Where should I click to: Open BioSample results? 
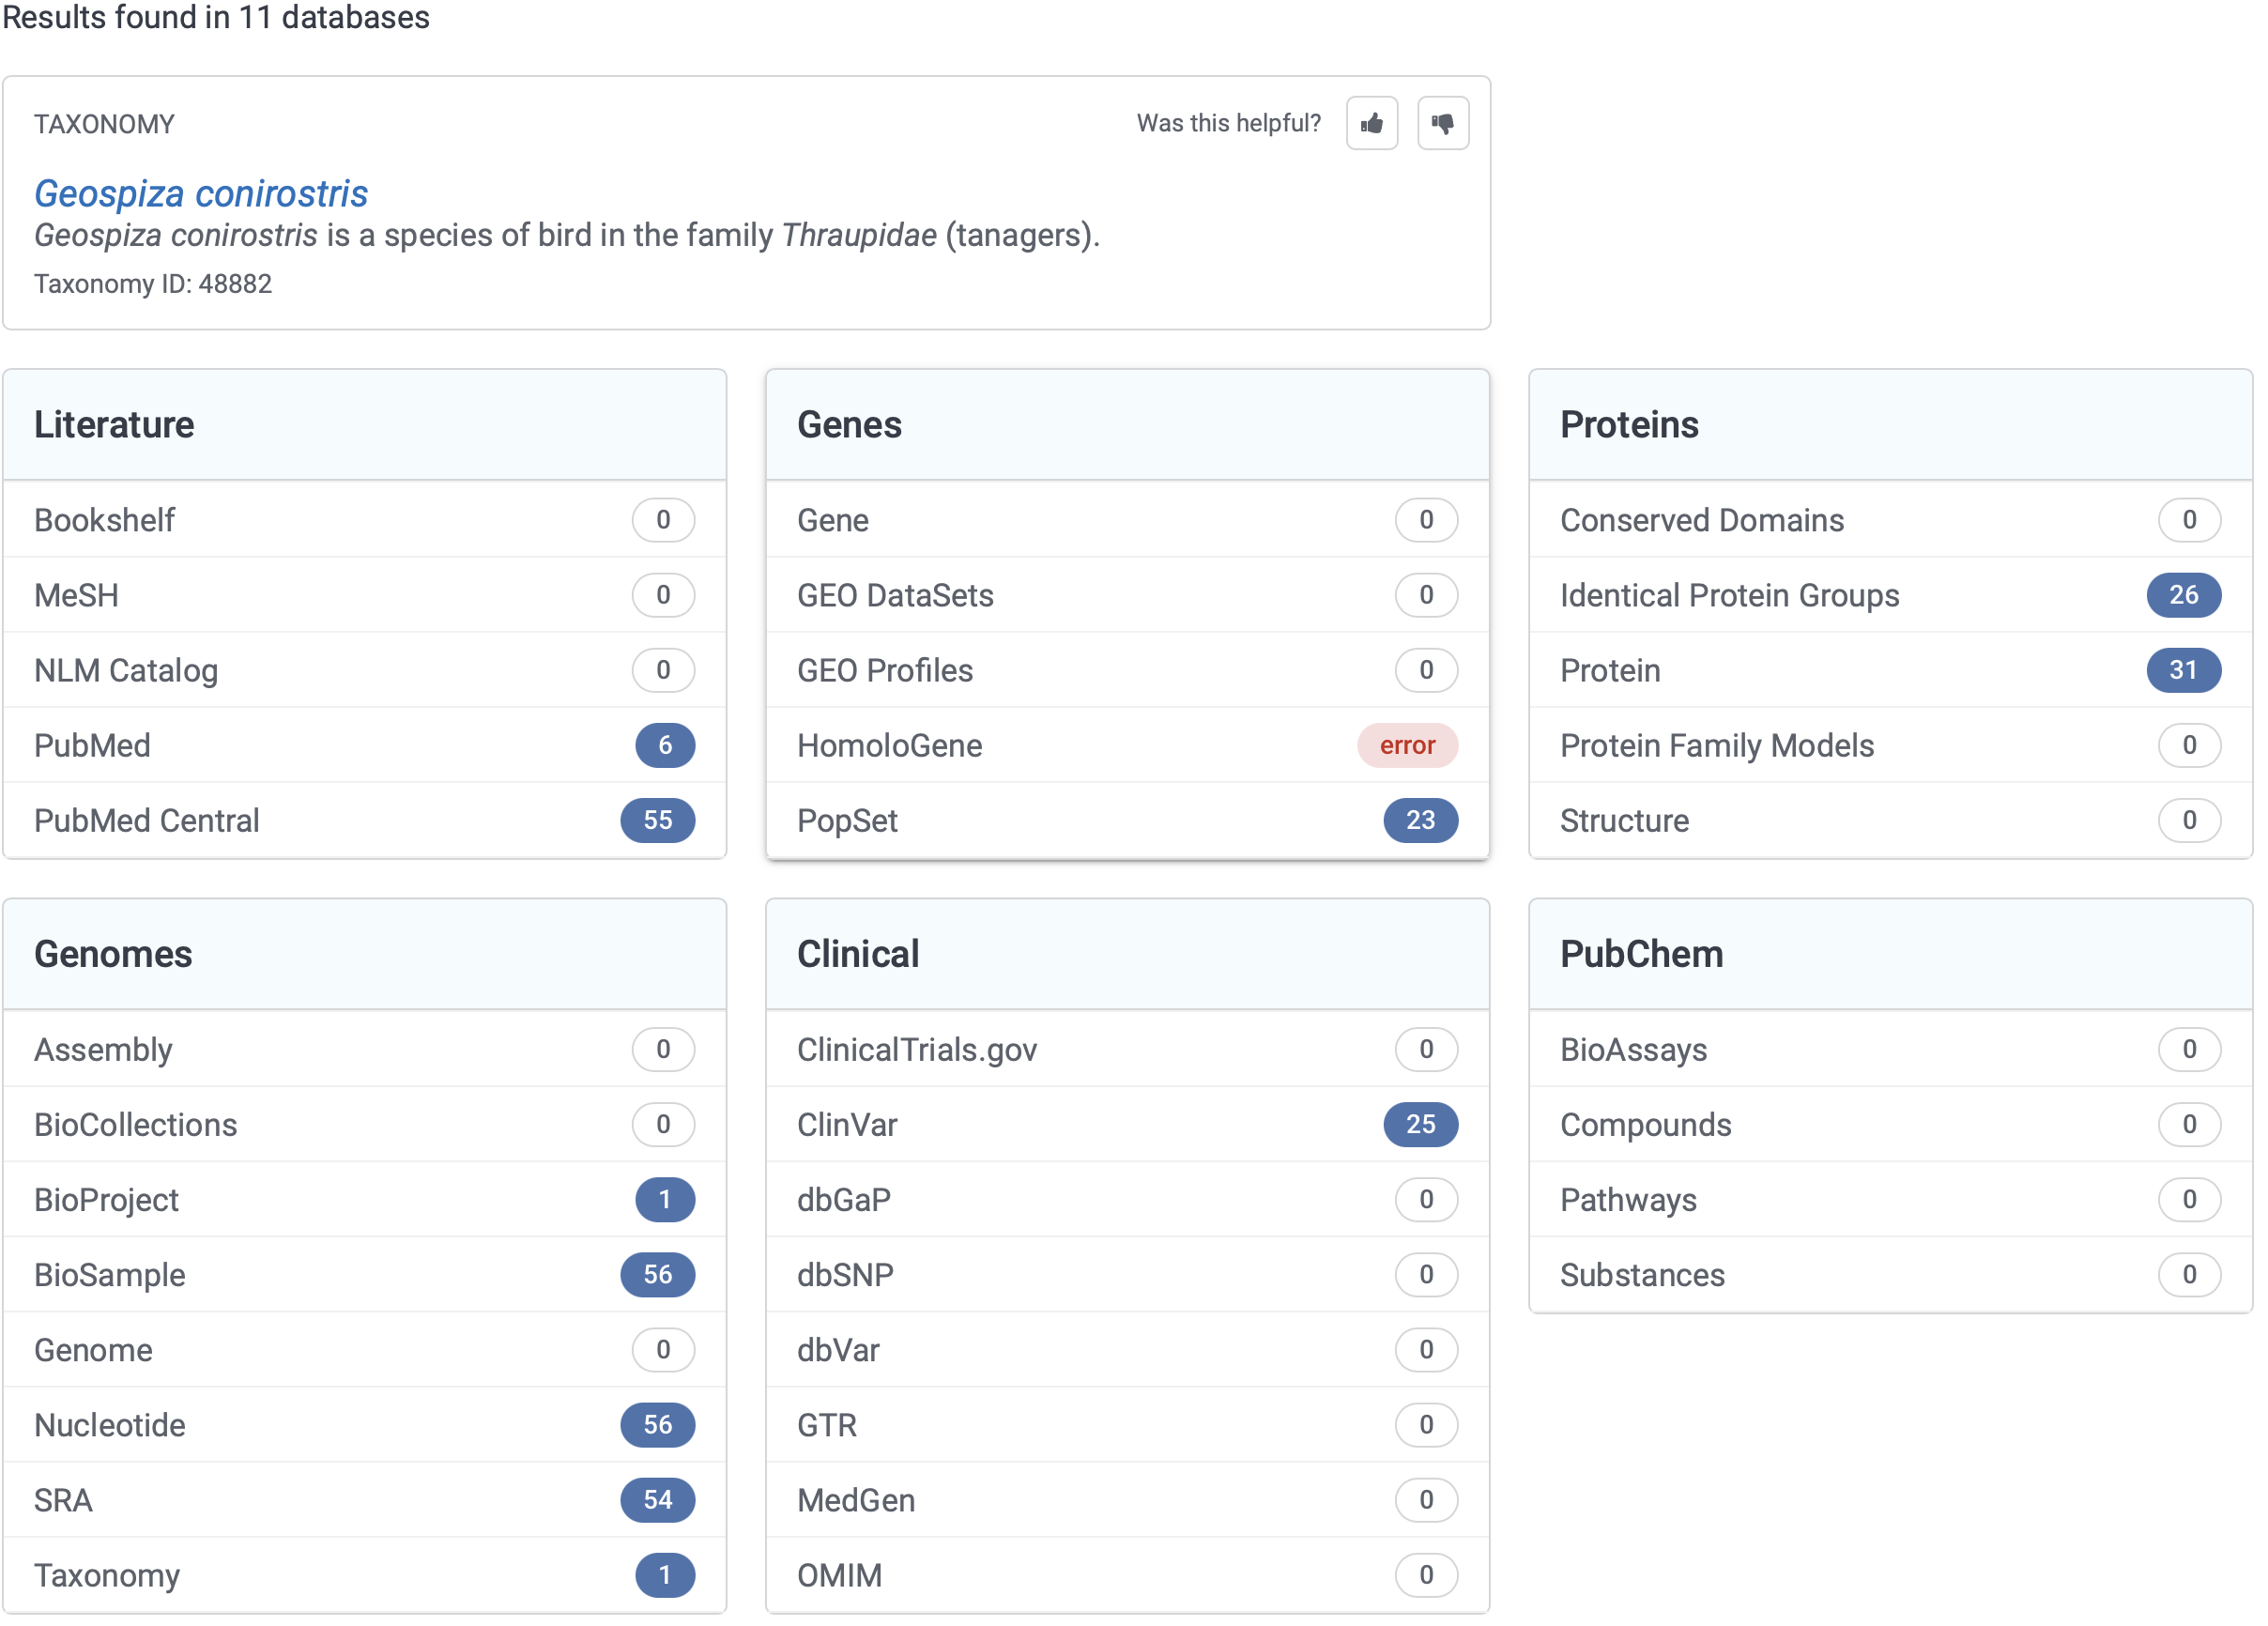[364, 1274]
